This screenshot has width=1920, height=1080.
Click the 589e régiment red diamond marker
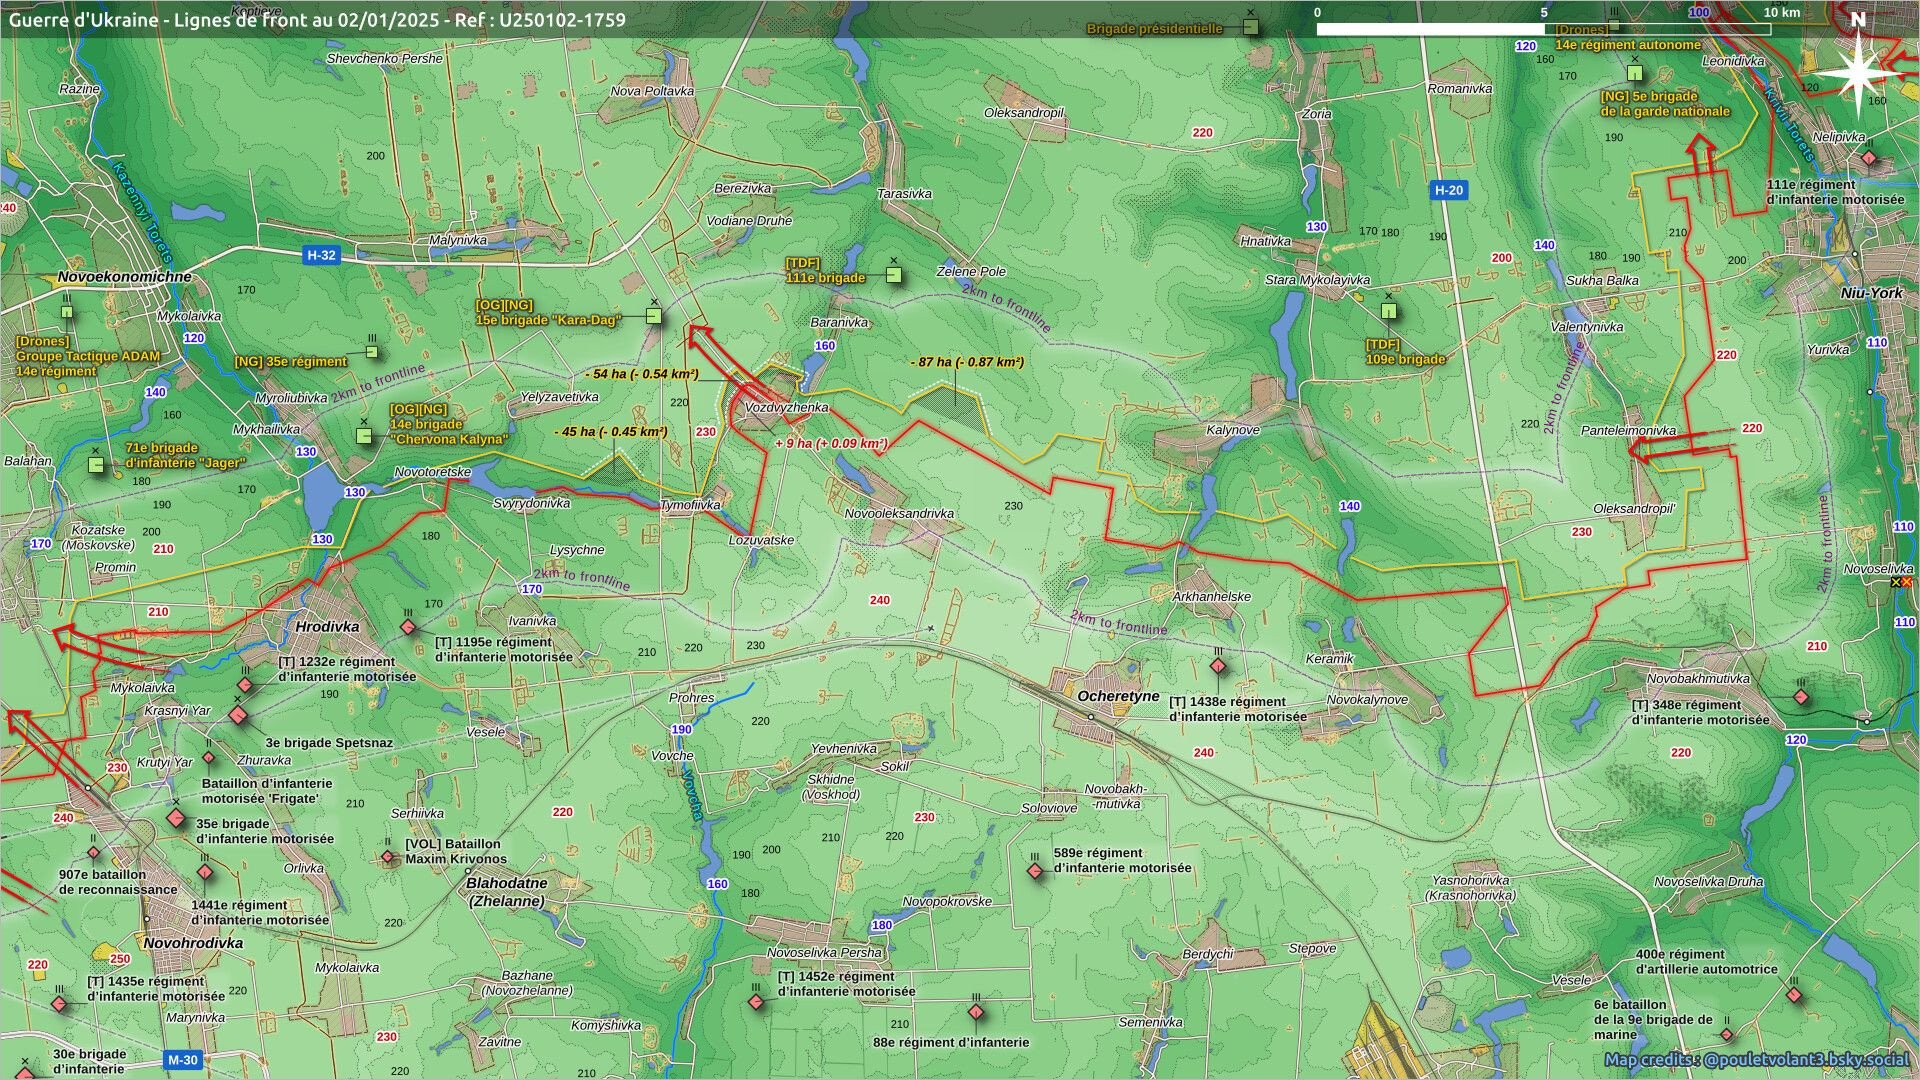pyautogui.click(x=1035, y=871)
